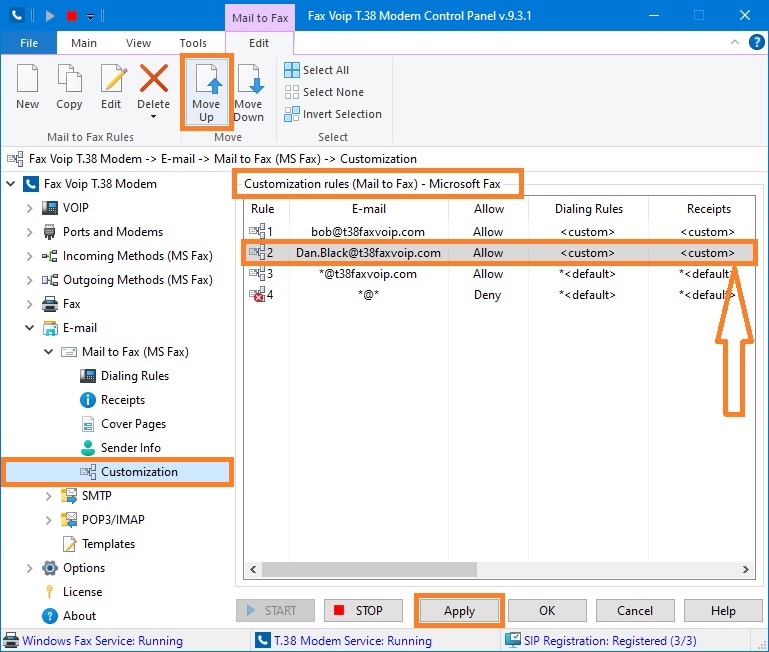The image size is (769, 652).
Task: Expand the VOIP tree node
Action: 29,208
